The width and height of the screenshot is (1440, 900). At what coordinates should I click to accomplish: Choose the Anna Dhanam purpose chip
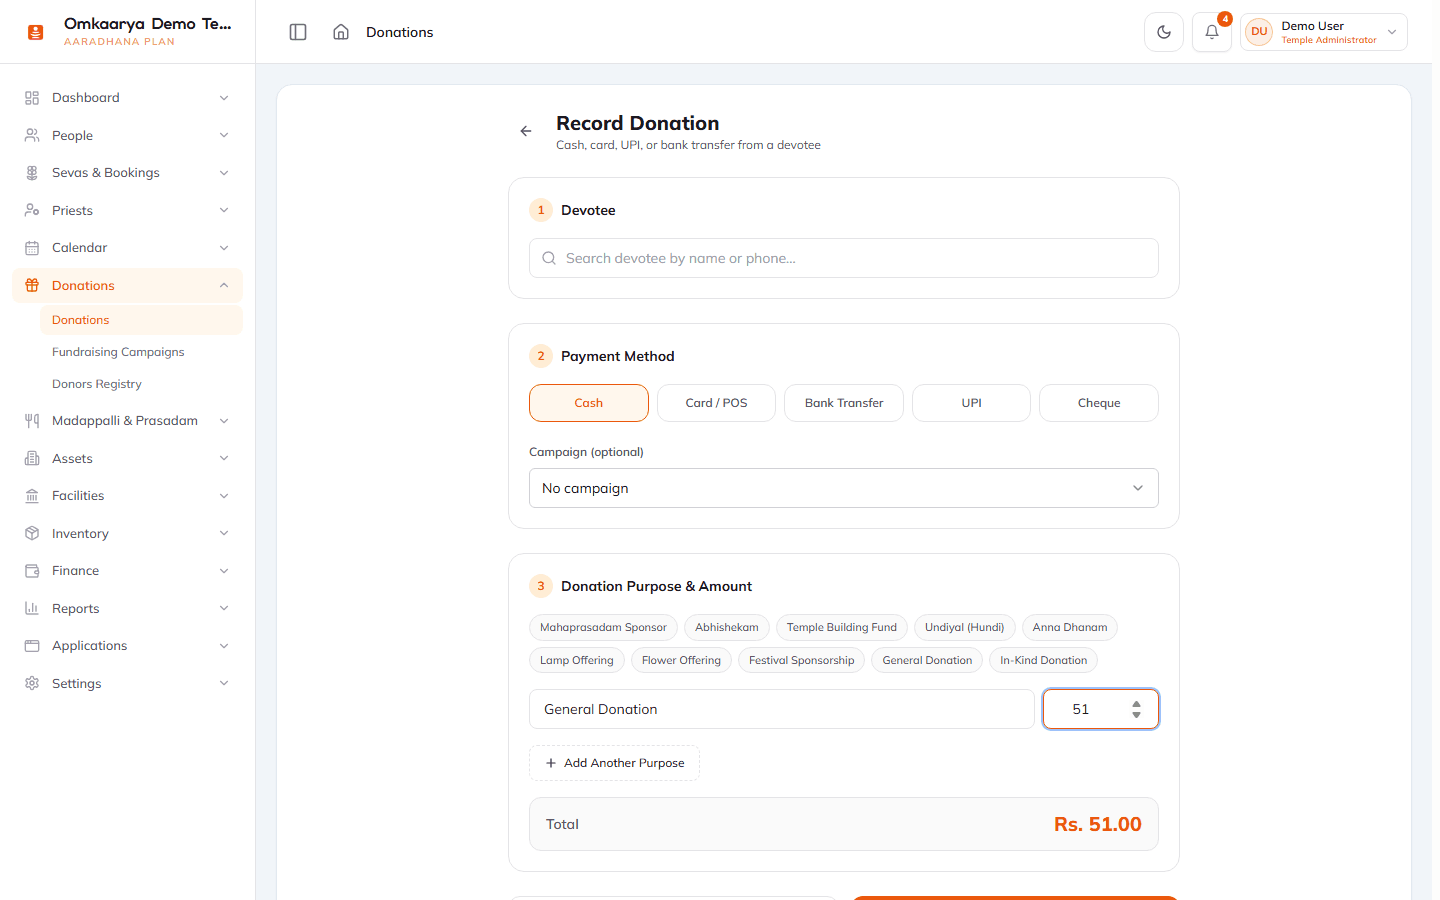click(x=1070, y=628)
